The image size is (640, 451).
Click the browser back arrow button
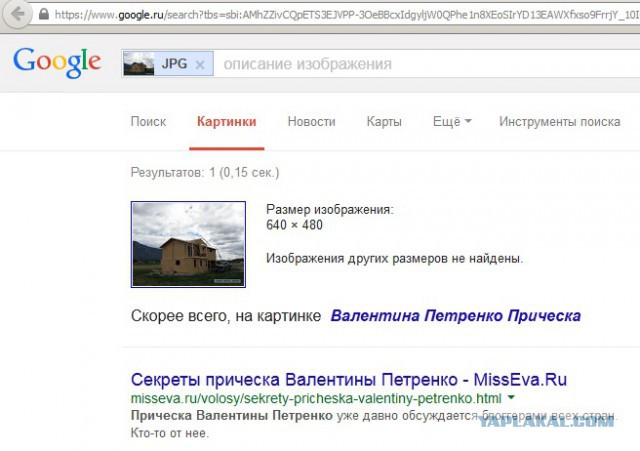[17, 14]
